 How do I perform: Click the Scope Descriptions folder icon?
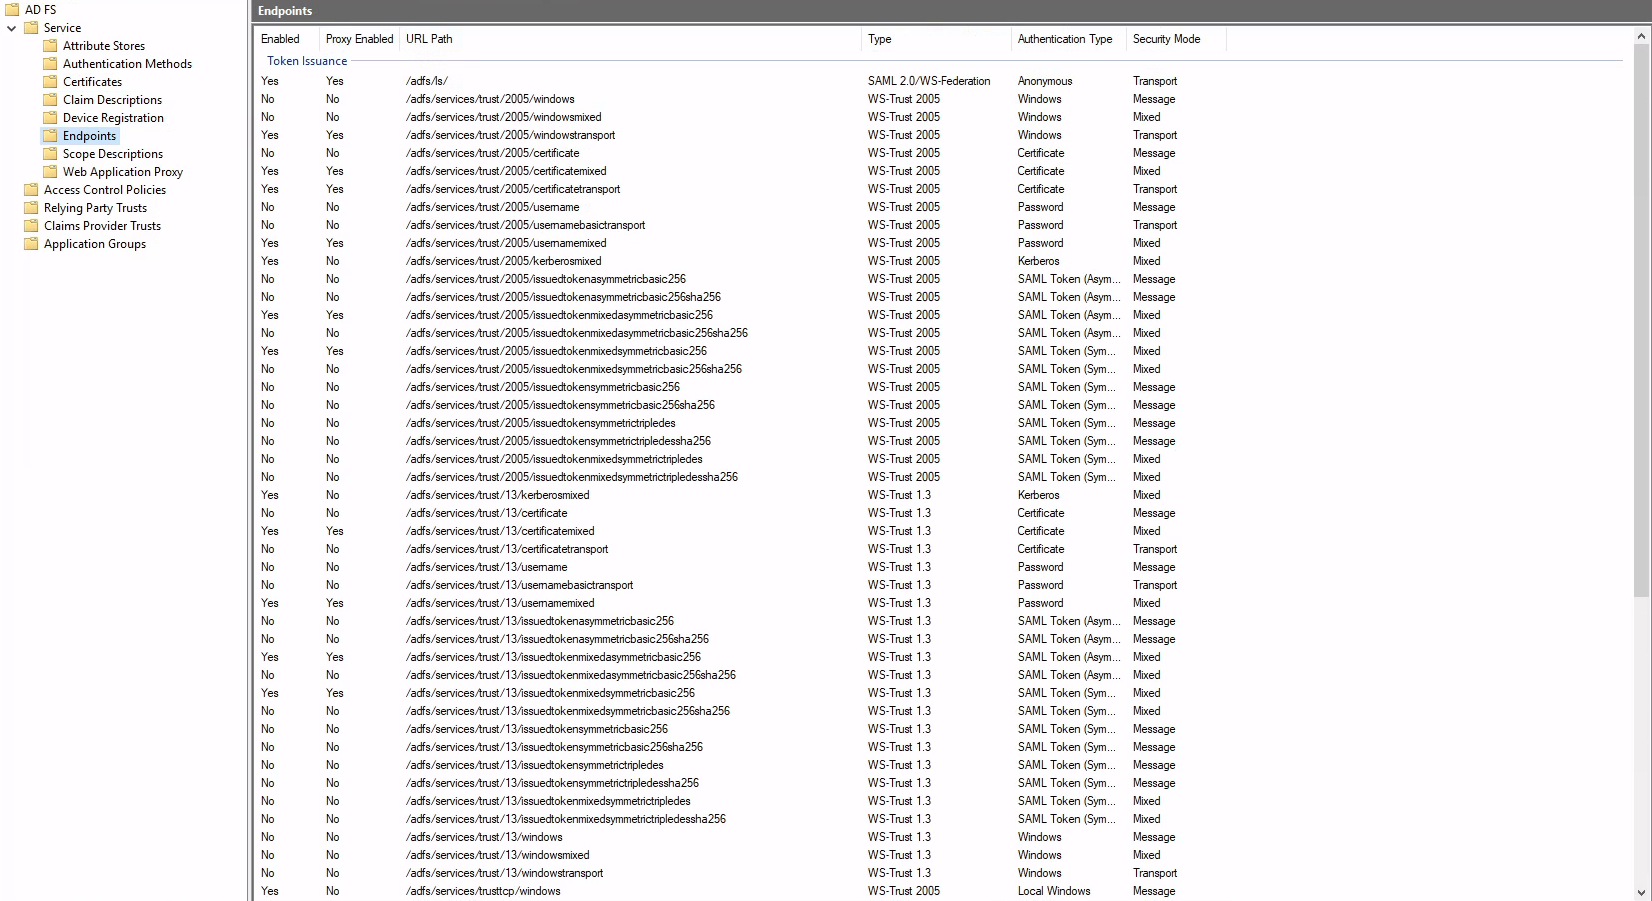click(50, 153)
